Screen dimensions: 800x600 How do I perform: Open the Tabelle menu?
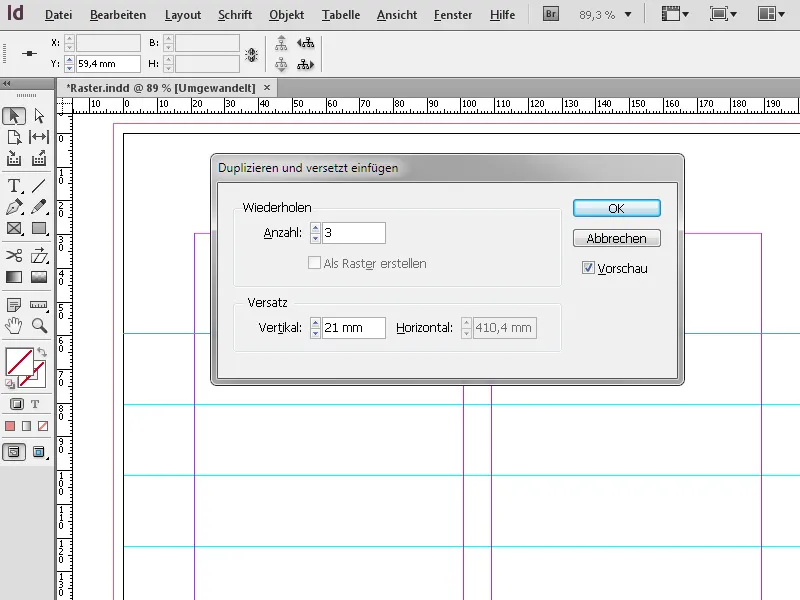click(341, 15)
